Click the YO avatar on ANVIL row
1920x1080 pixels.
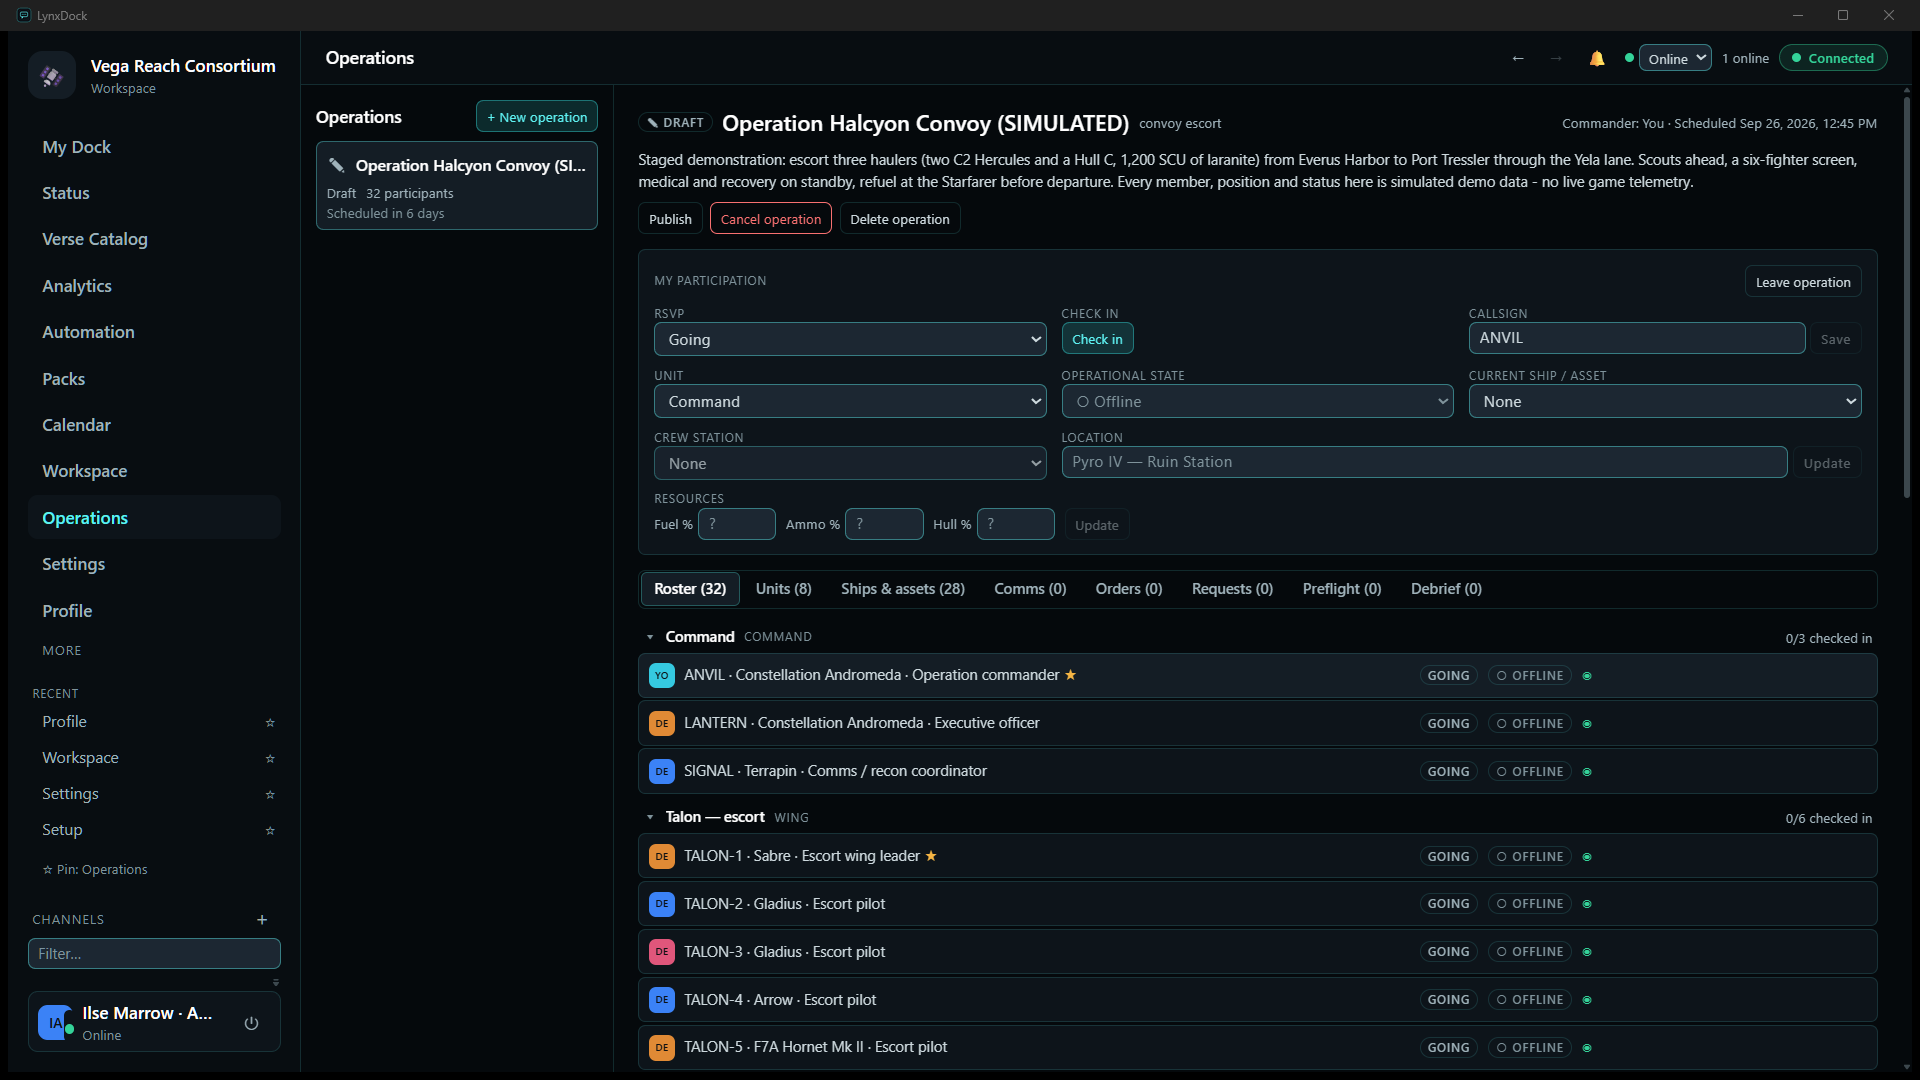tap(662, 676)
